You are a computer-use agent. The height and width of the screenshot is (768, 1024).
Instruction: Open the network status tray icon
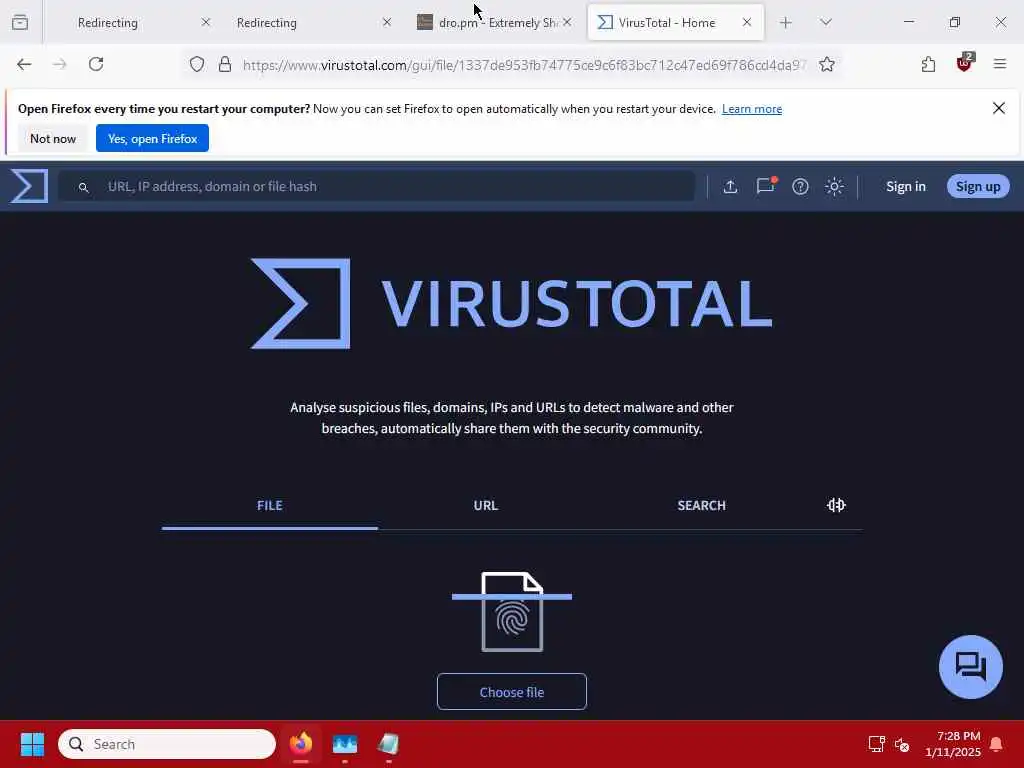tap(876, 744)
